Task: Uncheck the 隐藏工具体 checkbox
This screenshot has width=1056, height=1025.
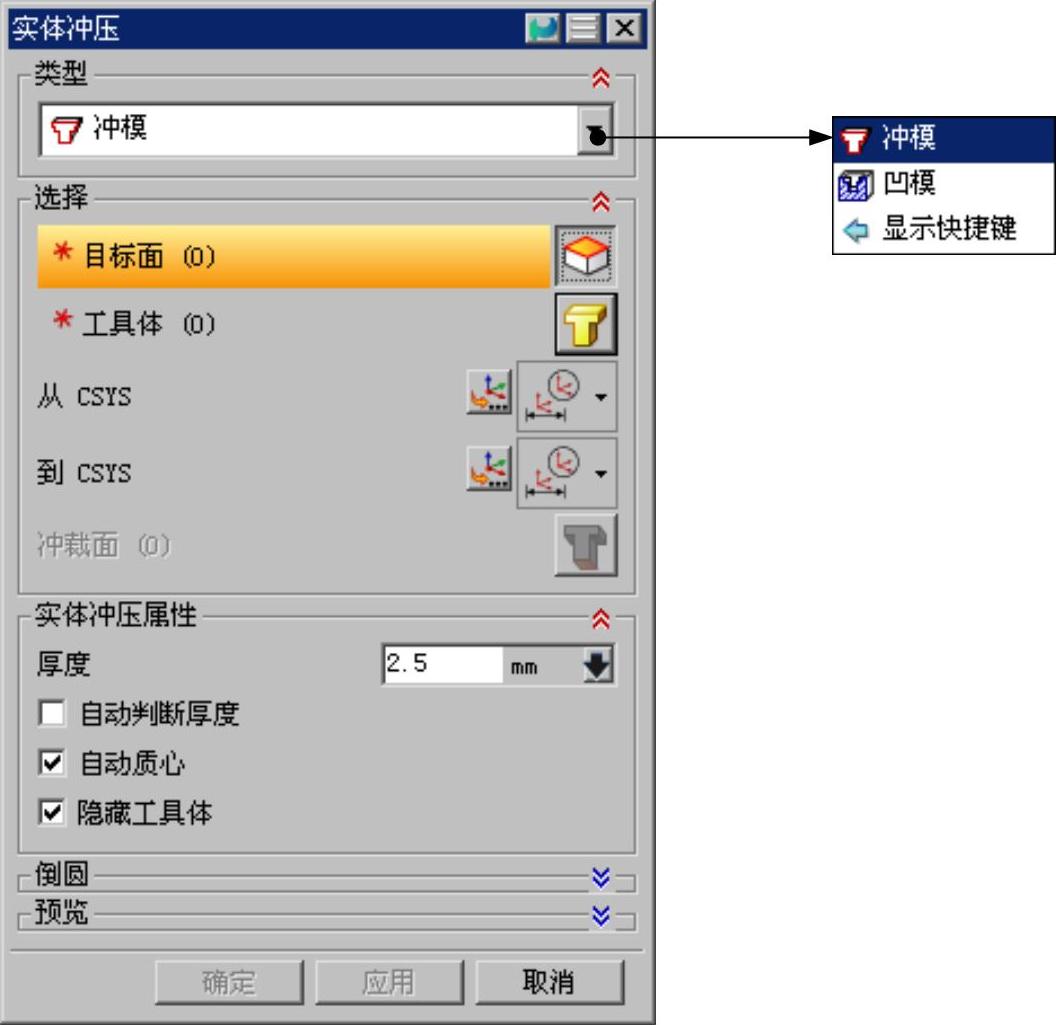Action: pyautogui.click(x=52, y=813)
